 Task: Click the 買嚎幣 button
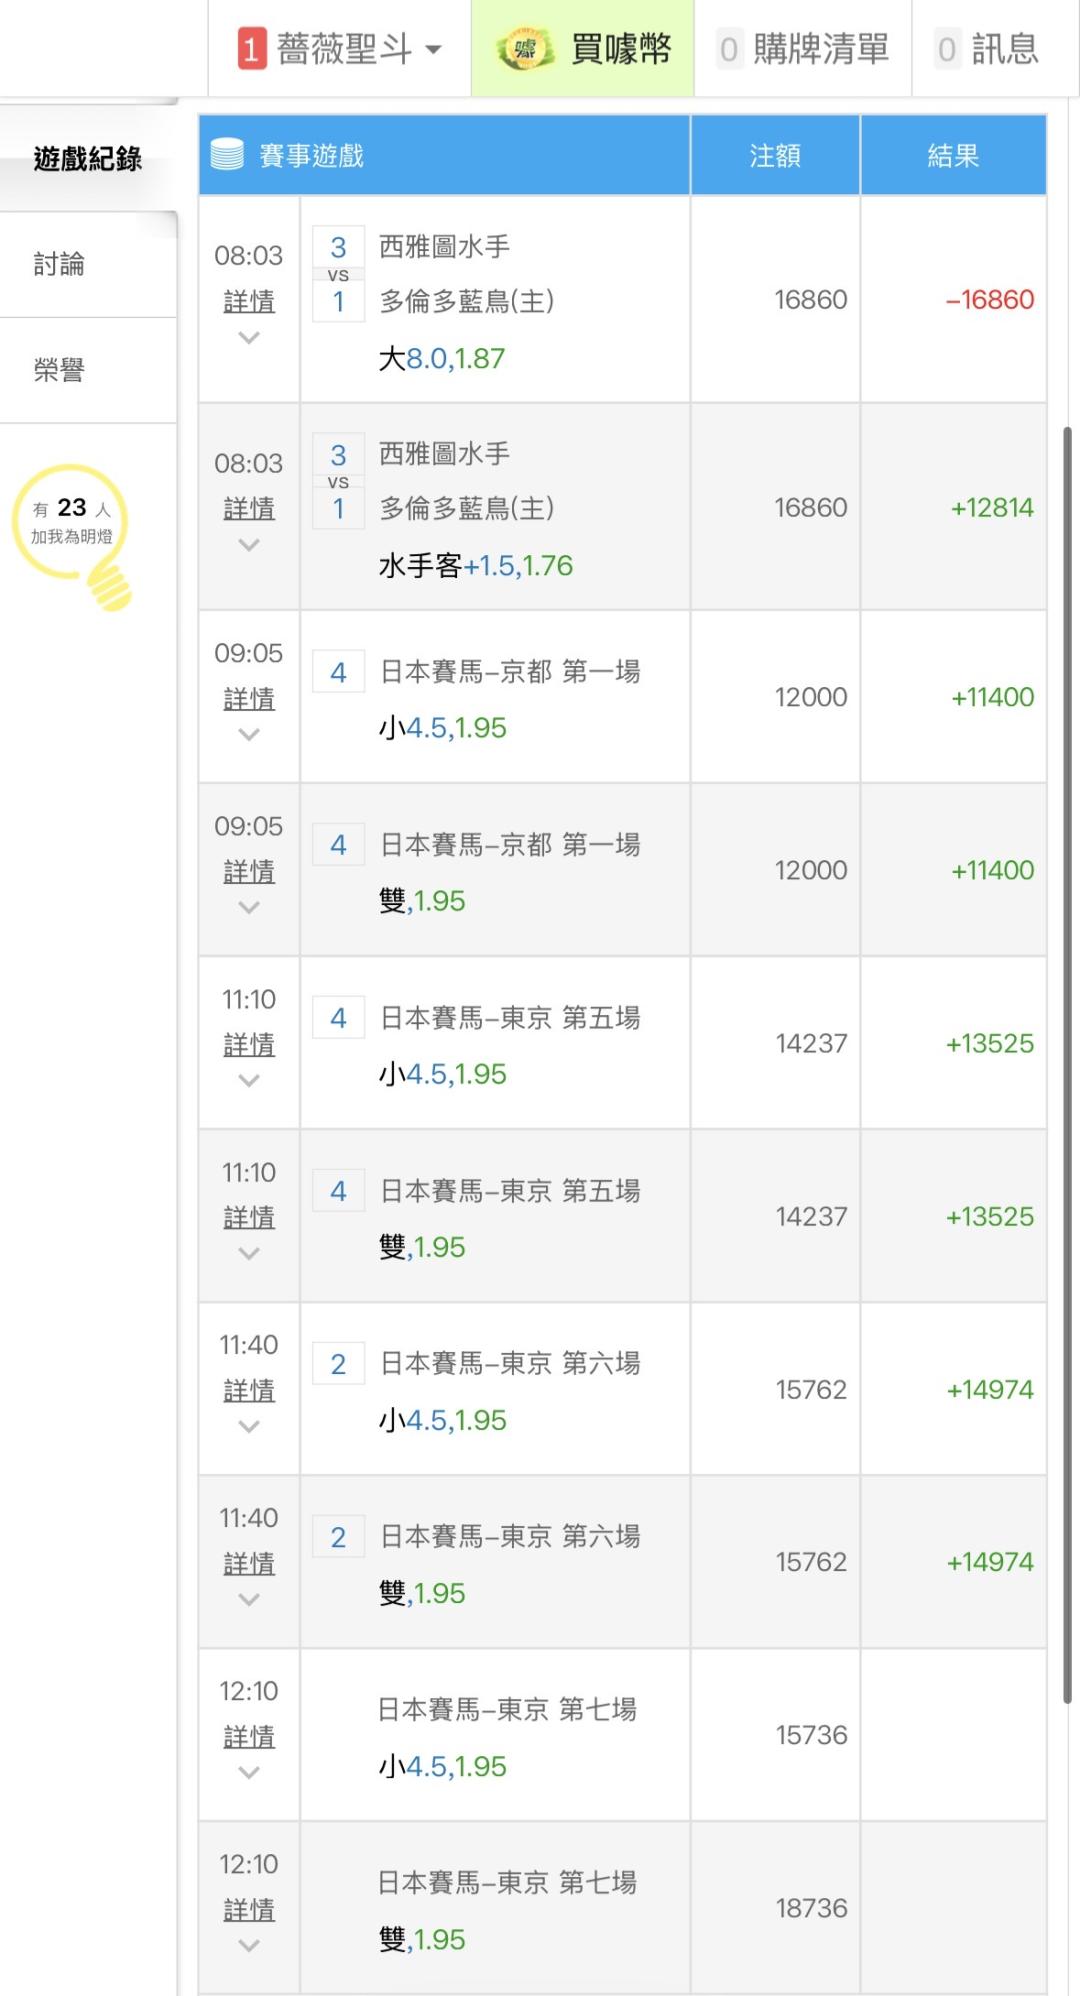[x=620, y=49]
